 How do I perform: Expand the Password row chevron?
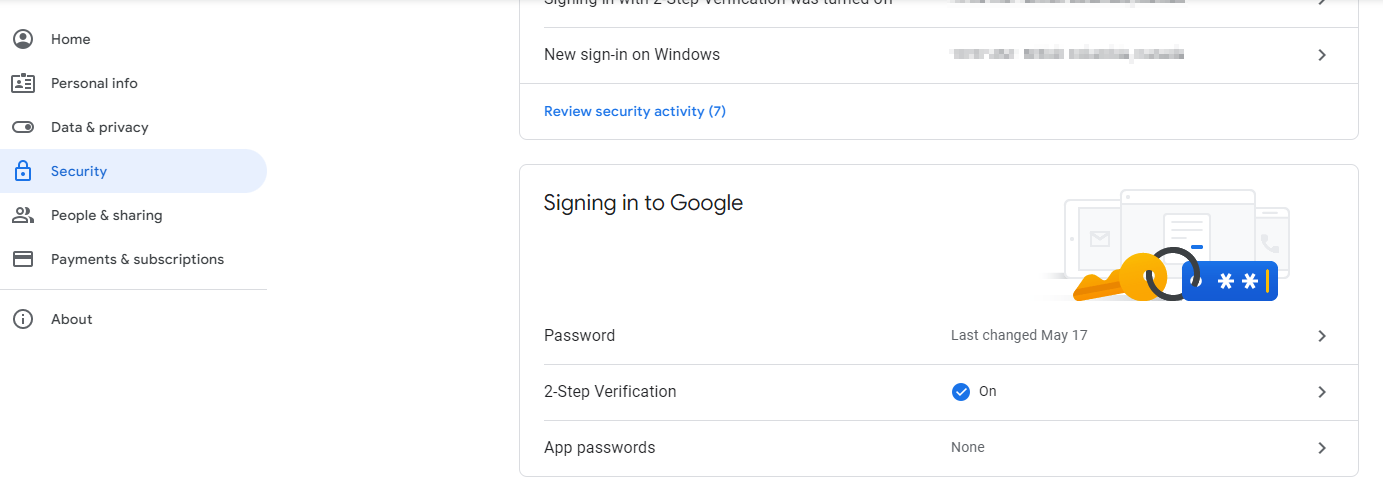click(x=1322, y=336)
